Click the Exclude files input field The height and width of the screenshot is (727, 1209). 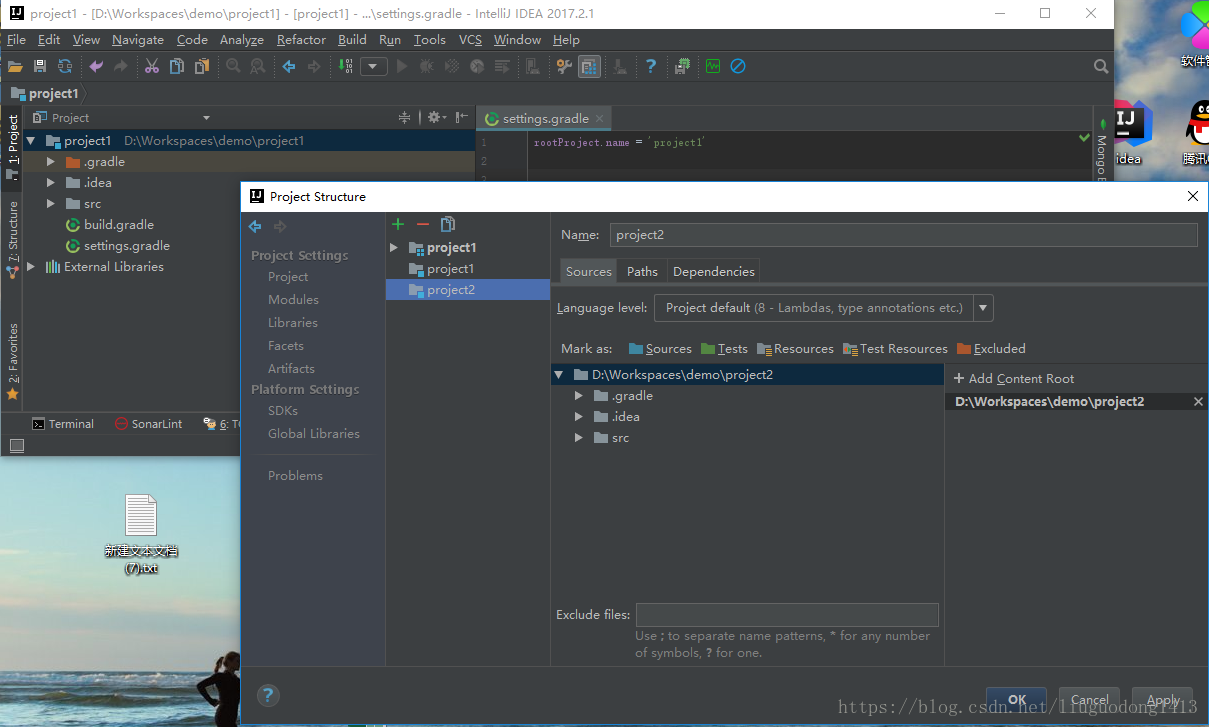[x=787, y=615]
